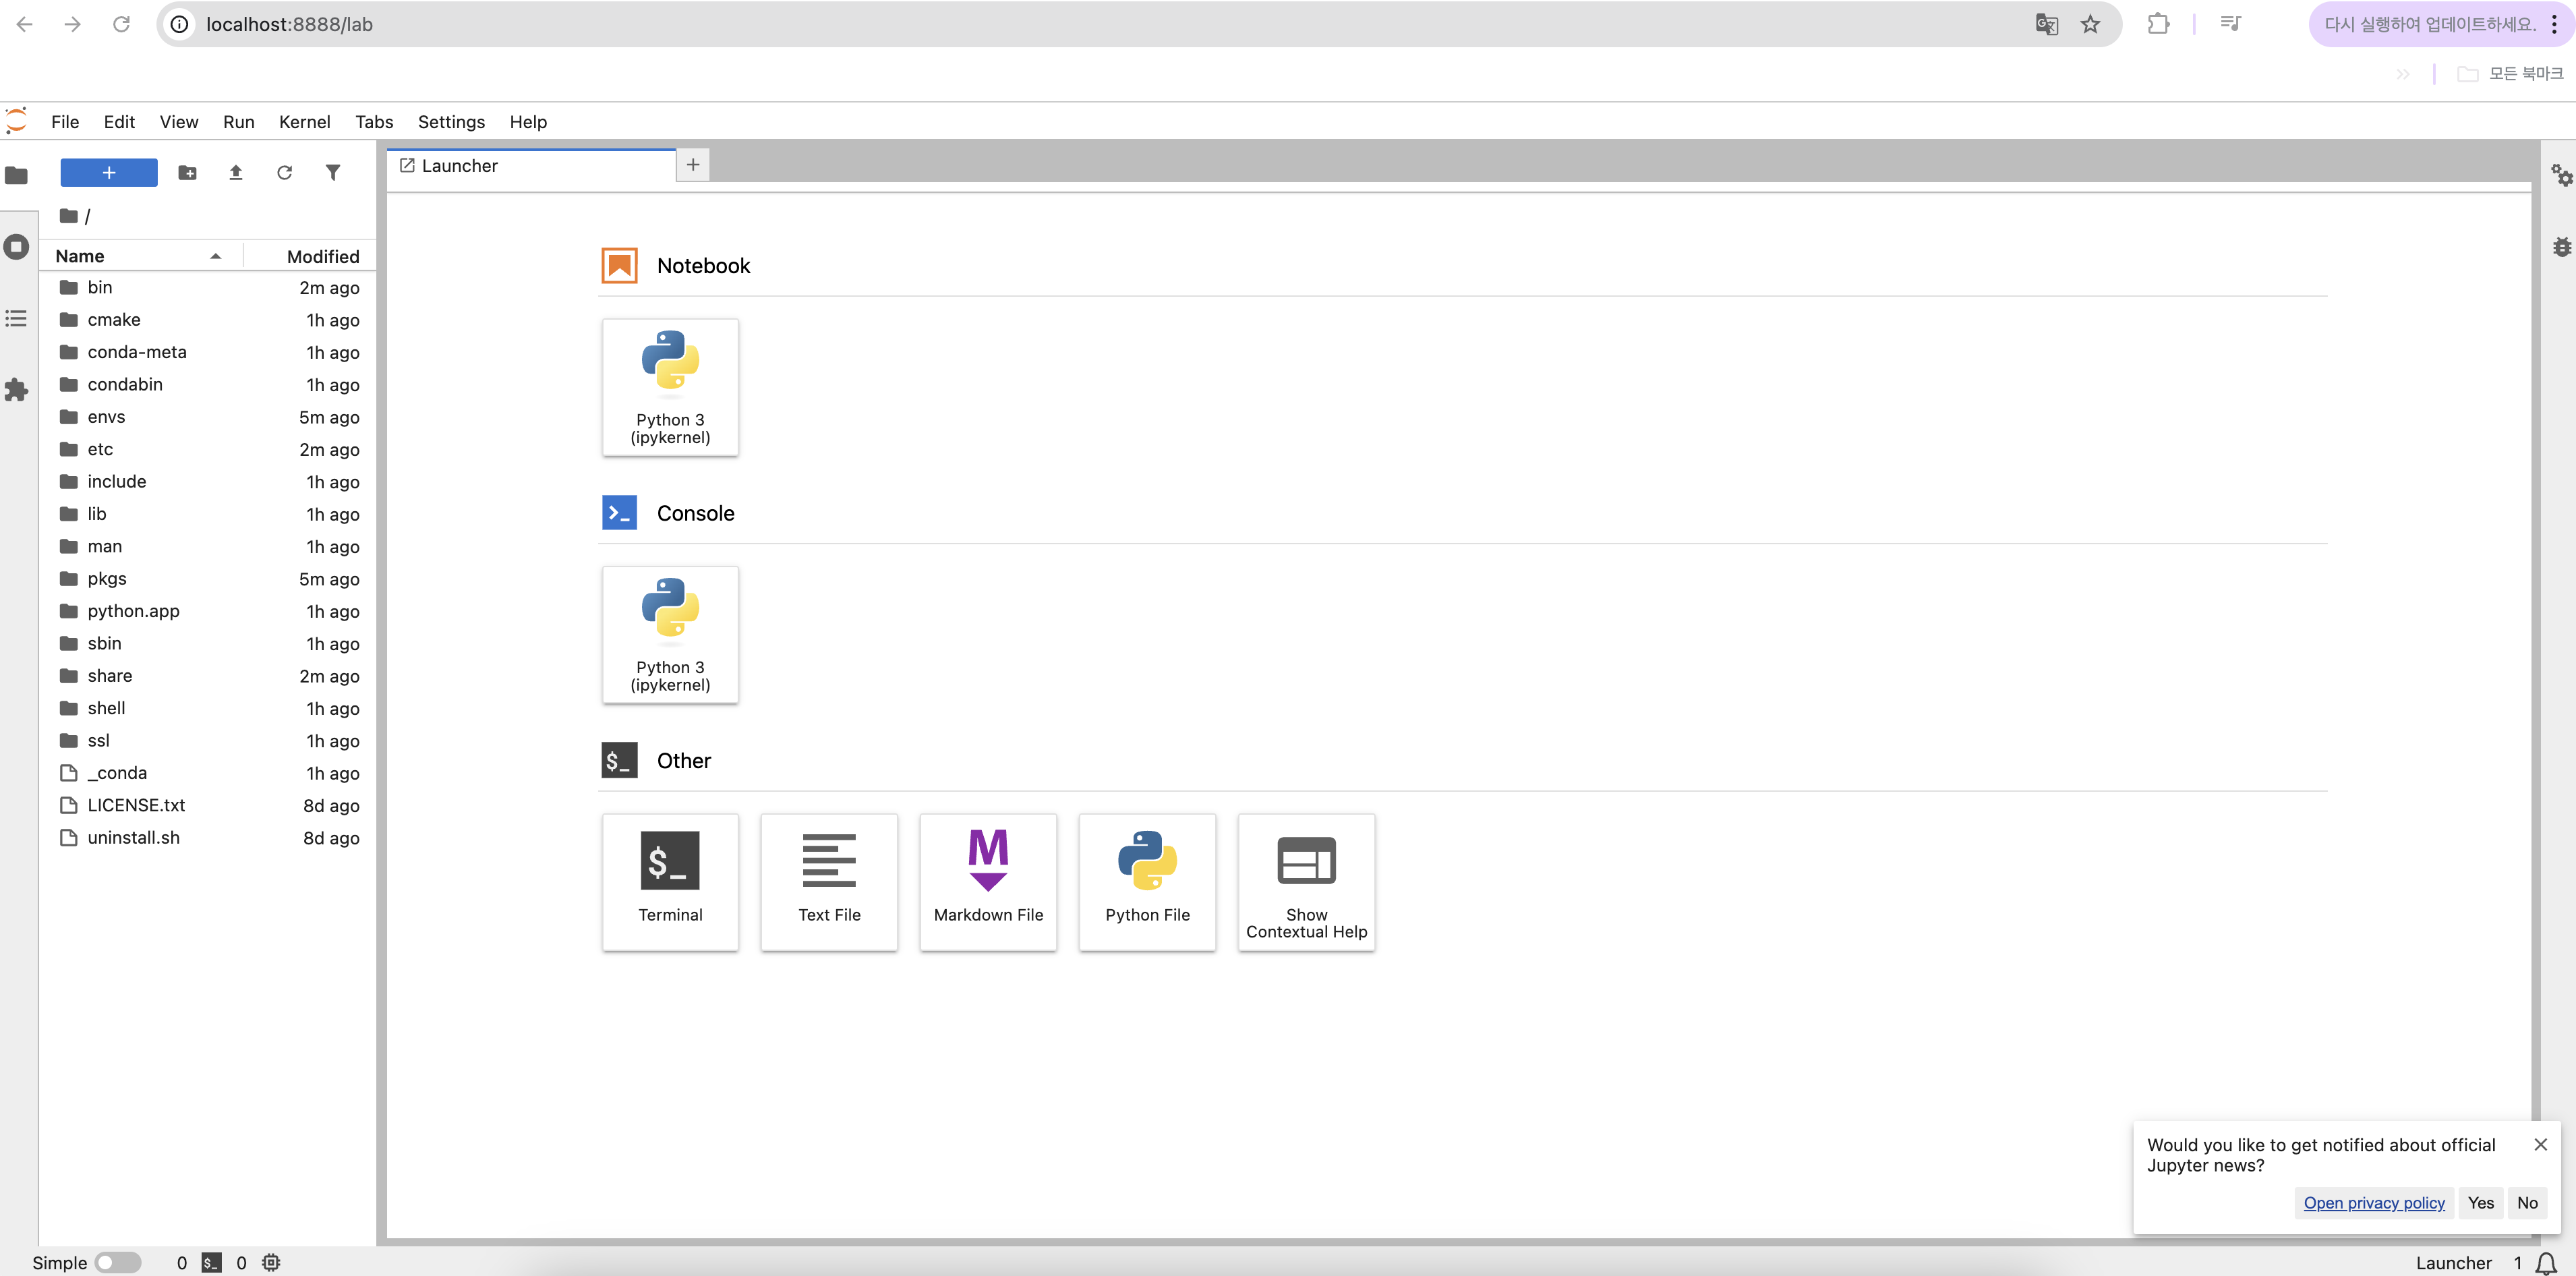The width and height of the screenshot is (2576, 1276).
Task: Sort files by Name column header
Action: point(80,256)
